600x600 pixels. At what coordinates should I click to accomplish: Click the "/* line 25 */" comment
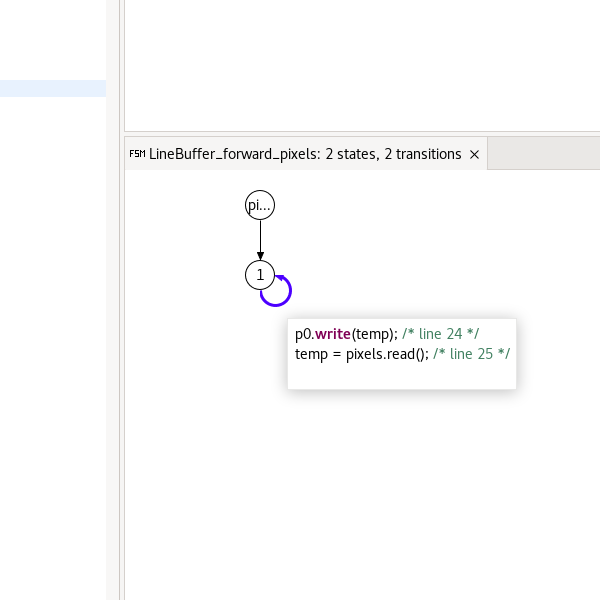pos(471,354)
